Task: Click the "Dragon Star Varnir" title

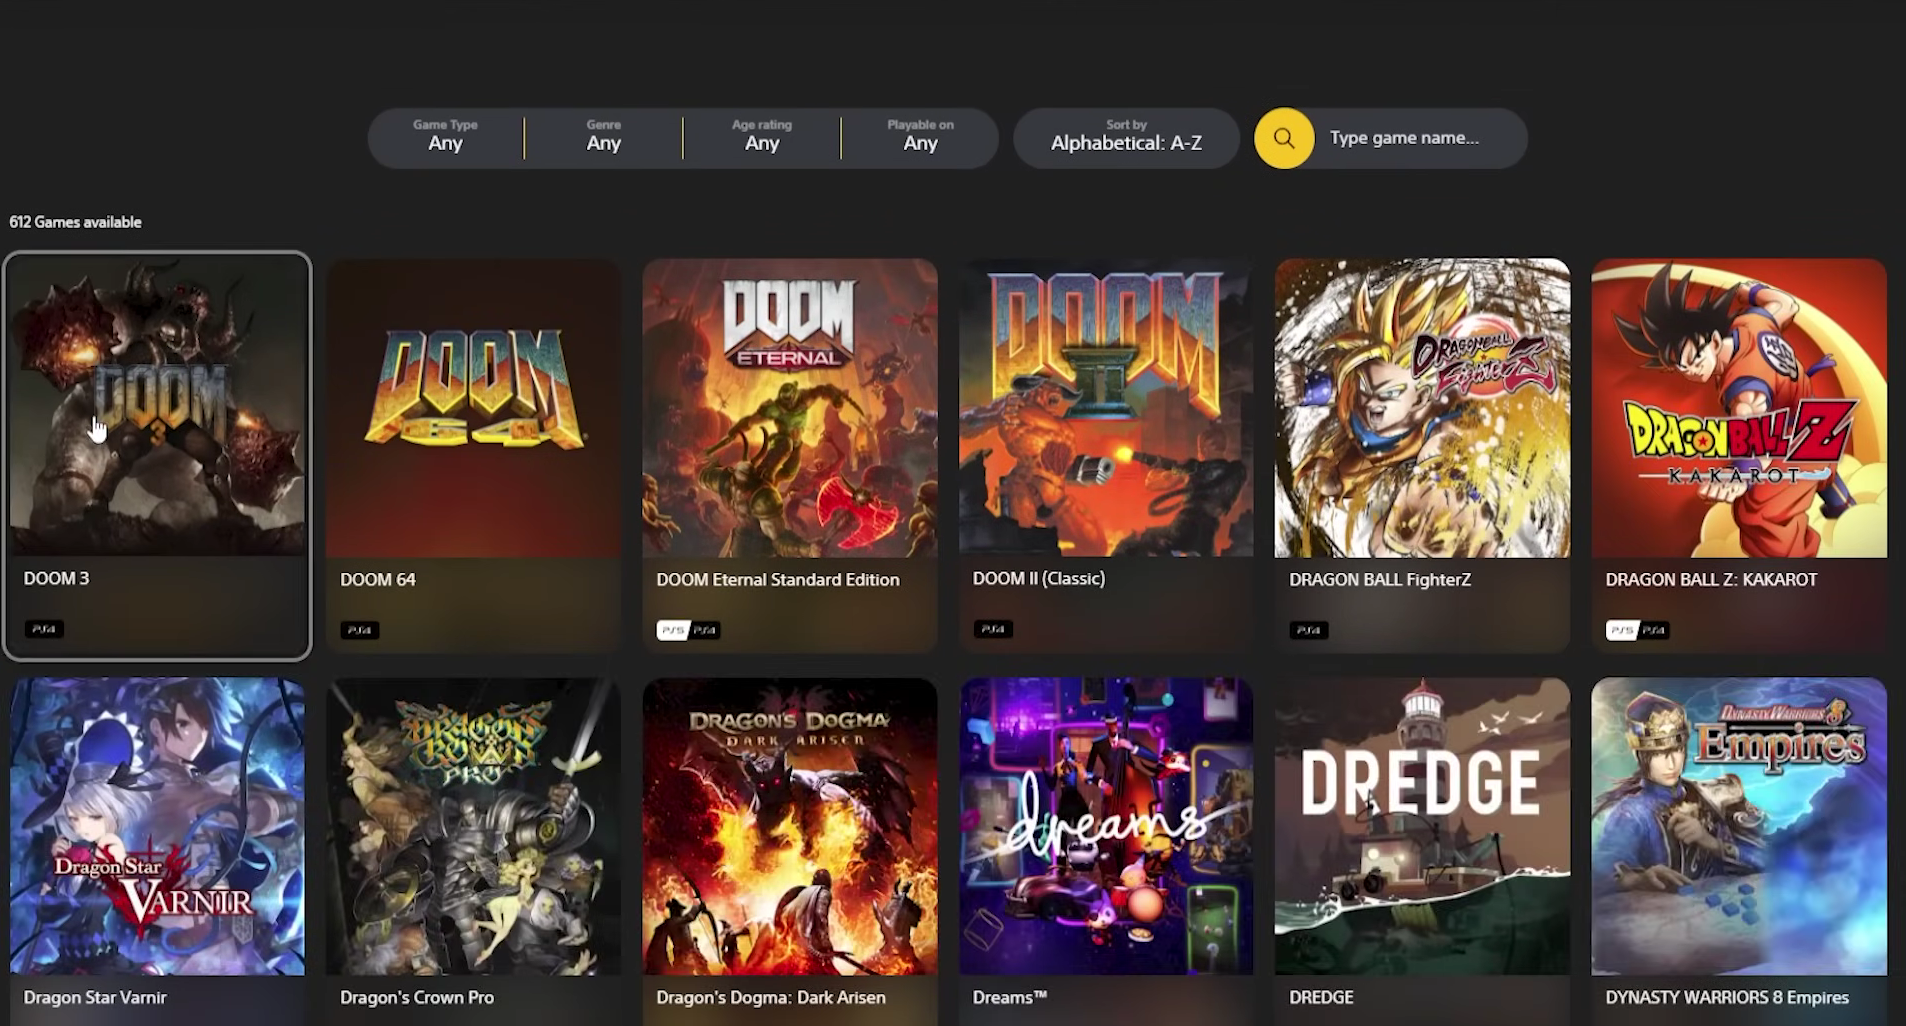Action: point(95,997)
